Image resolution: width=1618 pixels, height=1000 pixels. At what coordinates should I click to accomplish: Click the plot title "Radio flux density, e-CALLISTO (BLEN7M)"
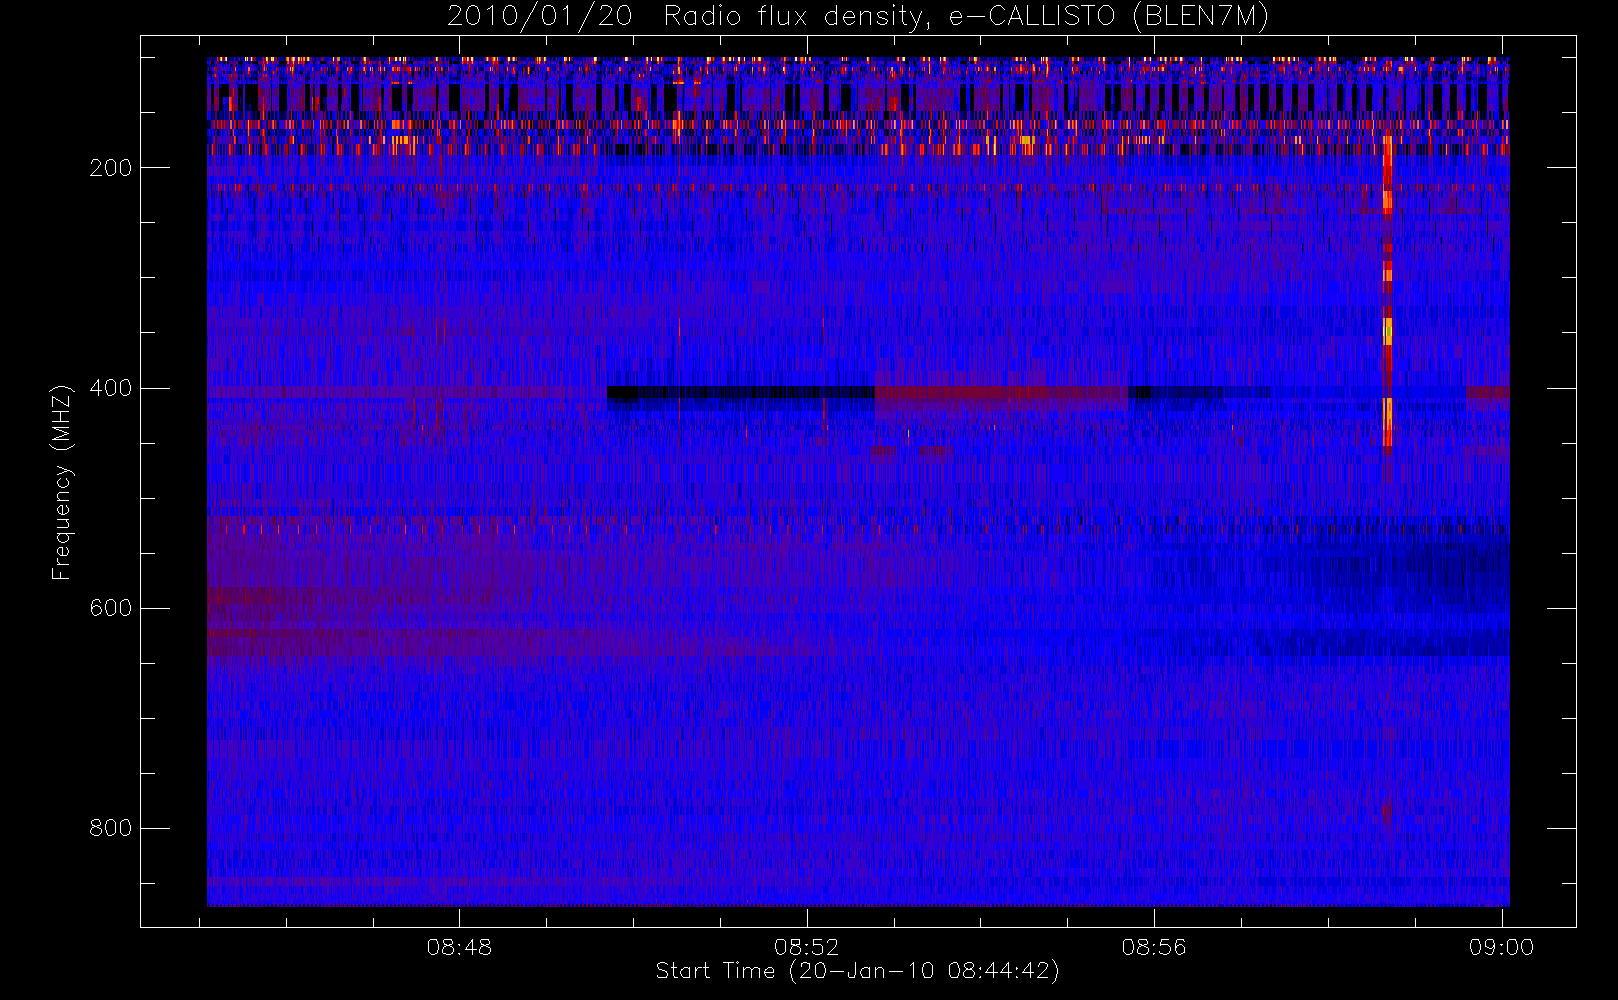[966, 17]
